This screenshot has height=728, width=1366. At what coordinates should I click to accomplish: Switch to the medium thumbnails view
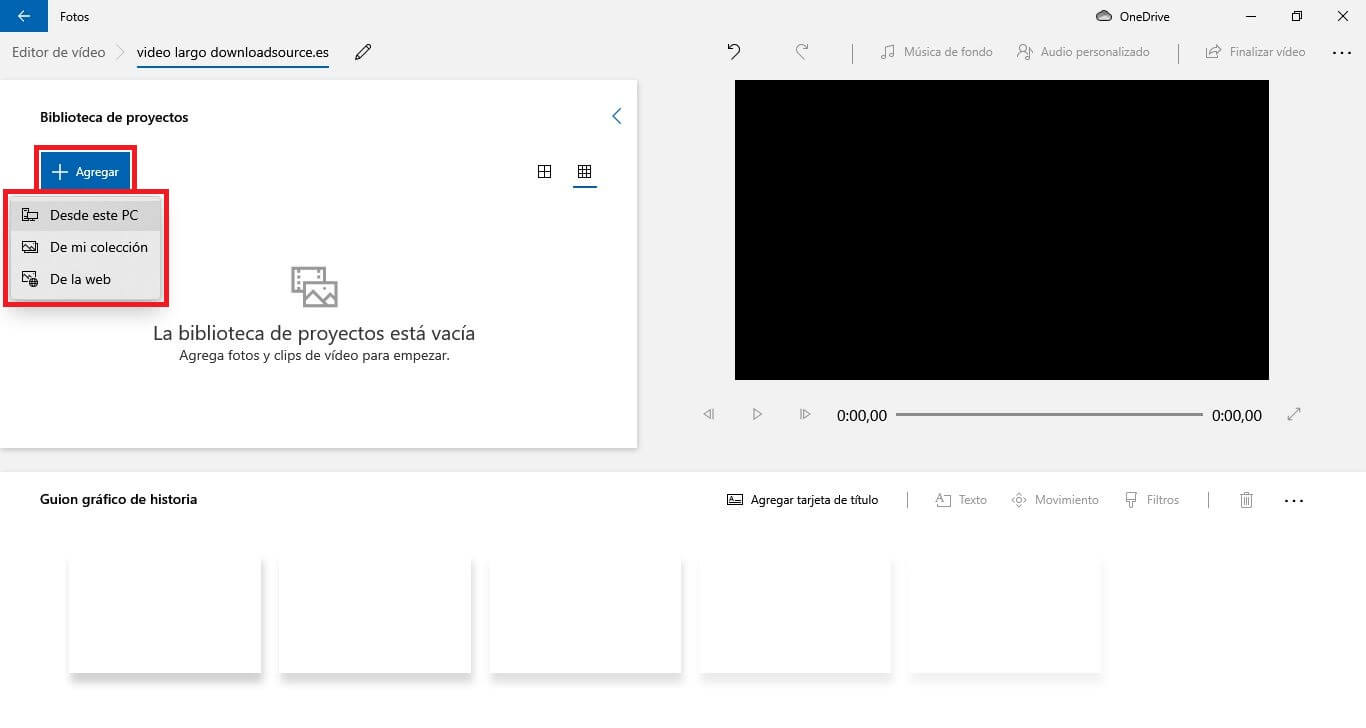pyautogui.click(x=544, y=172)
